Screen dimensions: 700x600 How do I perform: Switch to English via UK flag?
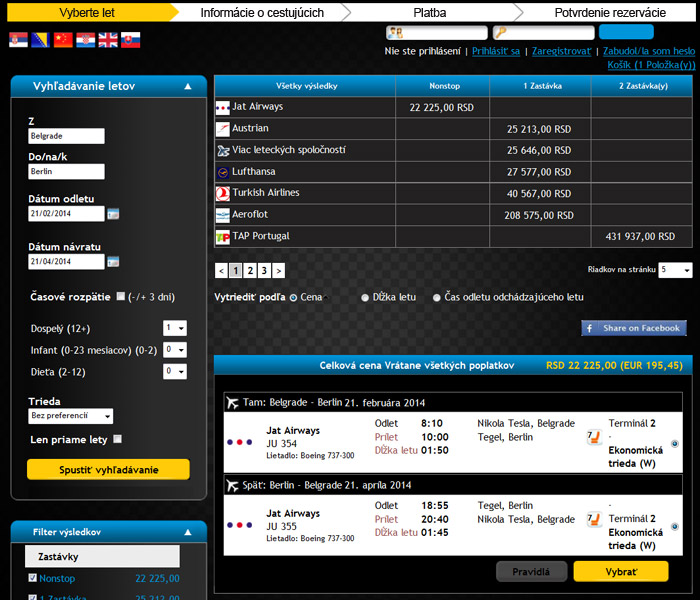click(x=108, y=40)
